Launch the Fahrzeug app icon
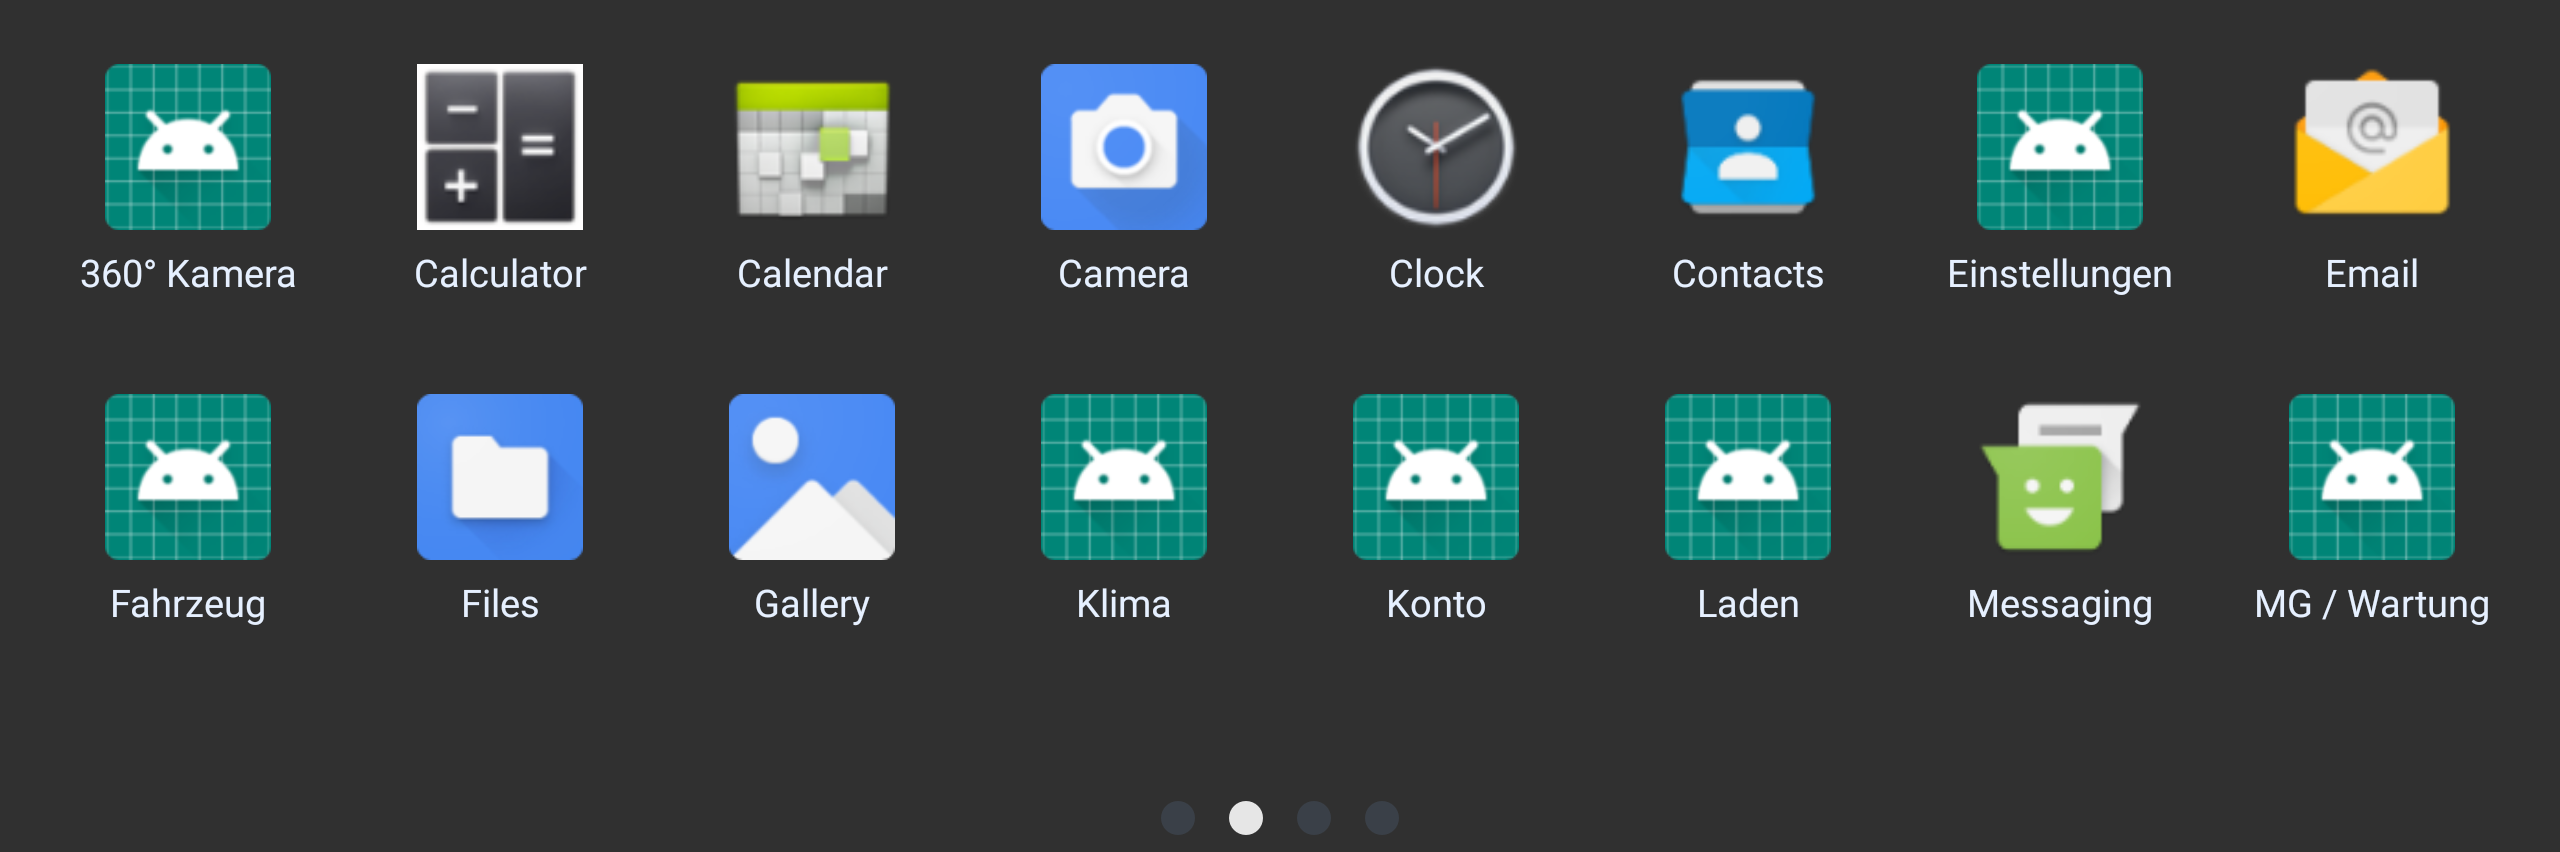 pos(188,477)
